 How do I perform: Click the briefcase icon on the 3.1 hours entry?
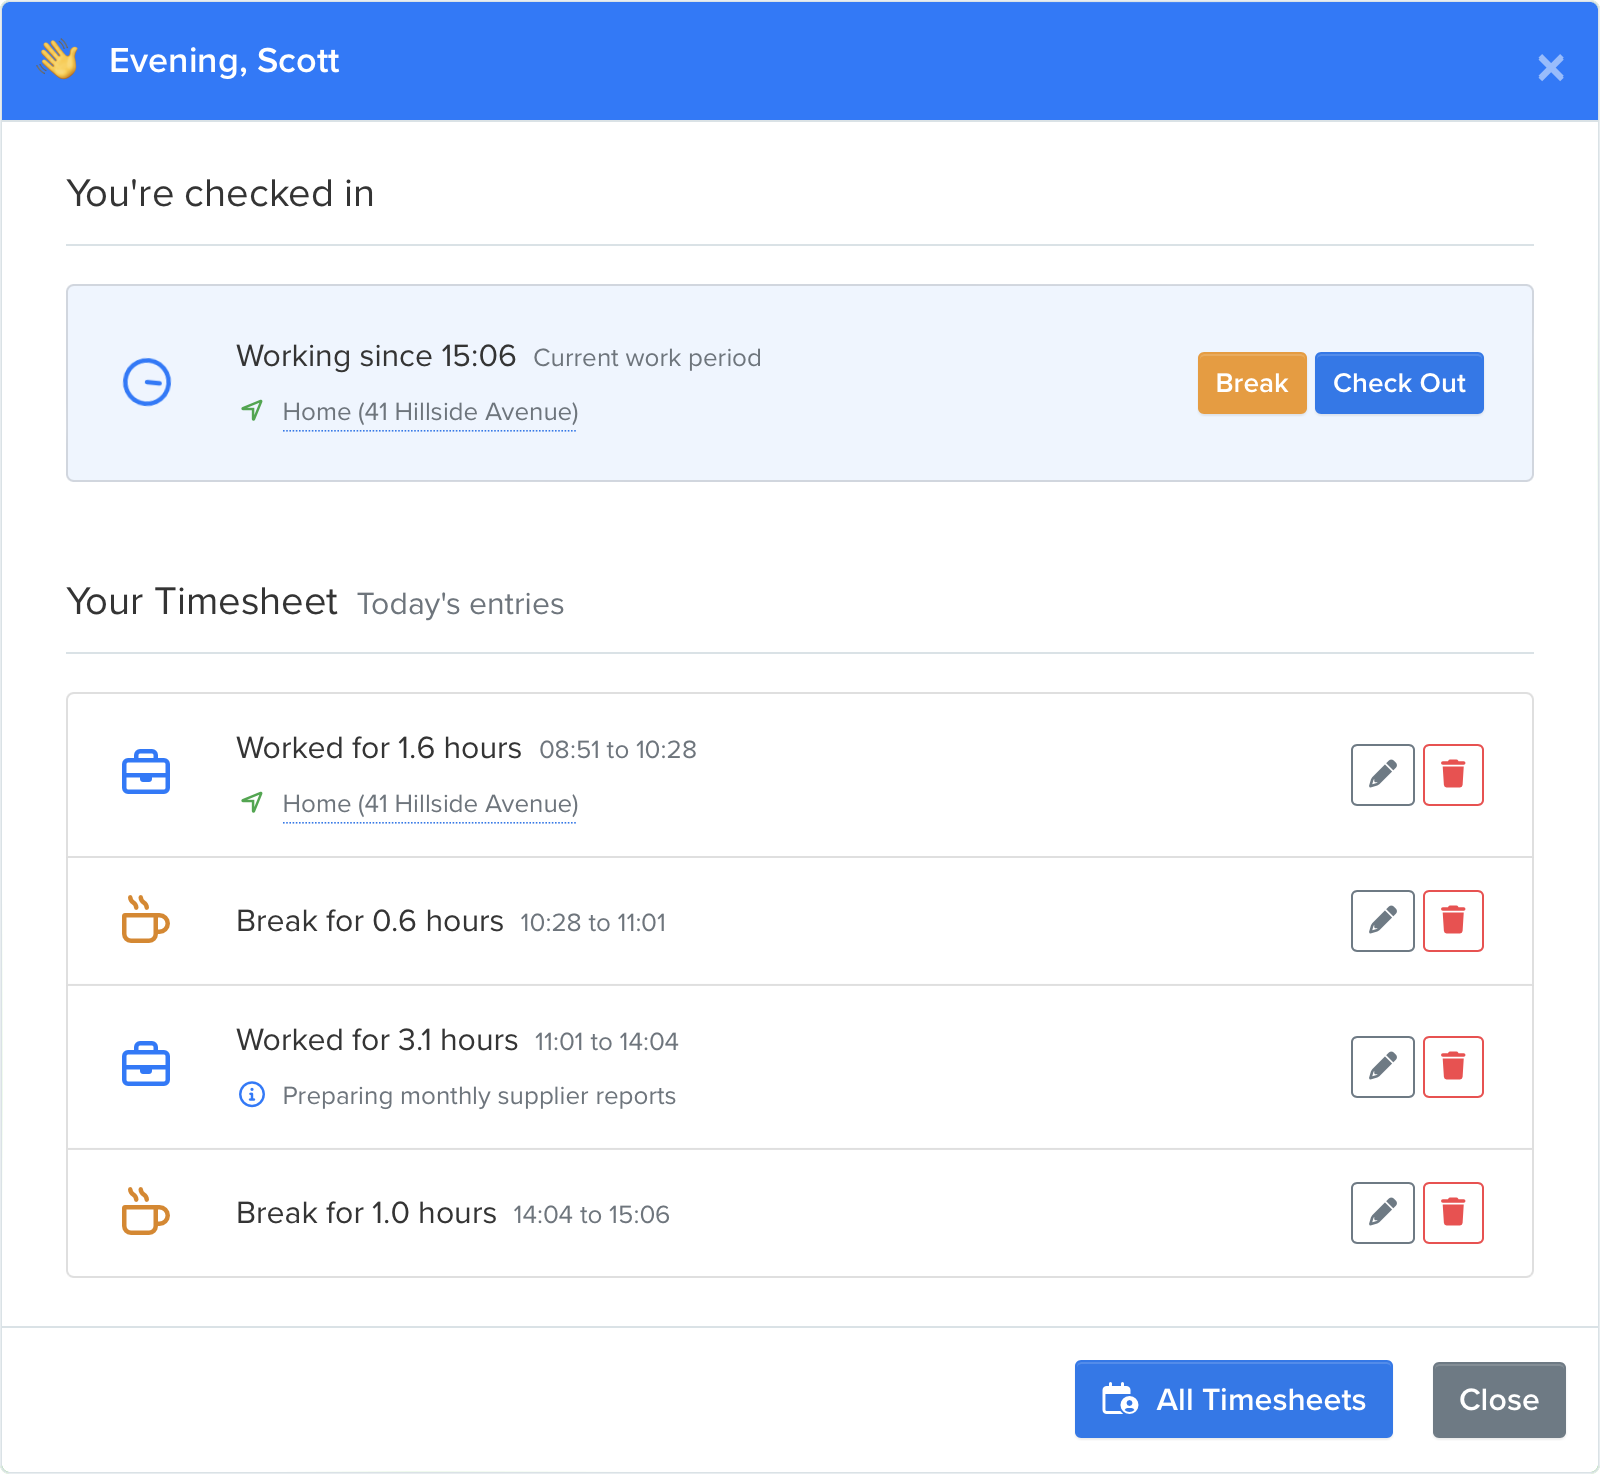[x=146, y=1065]
